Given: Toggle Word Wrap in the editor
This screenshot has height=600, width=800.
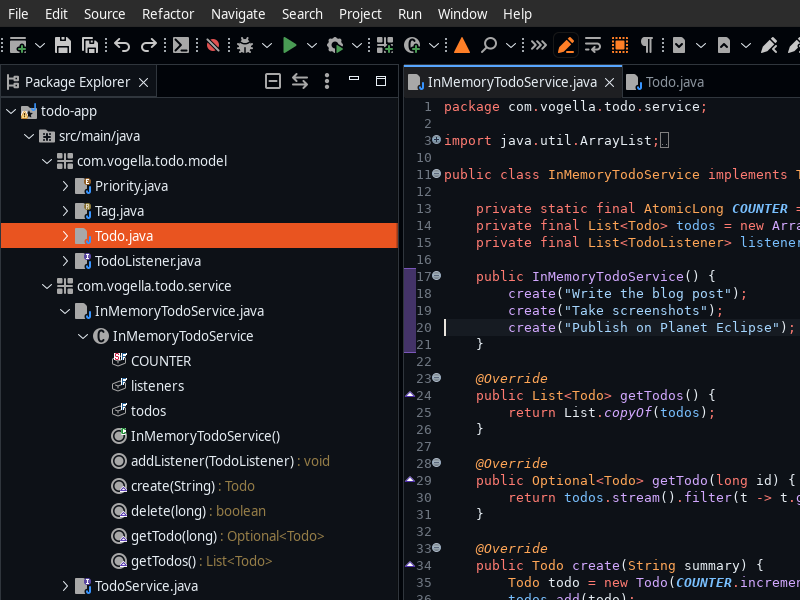Looking at the screenshot, I should click(x=593, y=45).
